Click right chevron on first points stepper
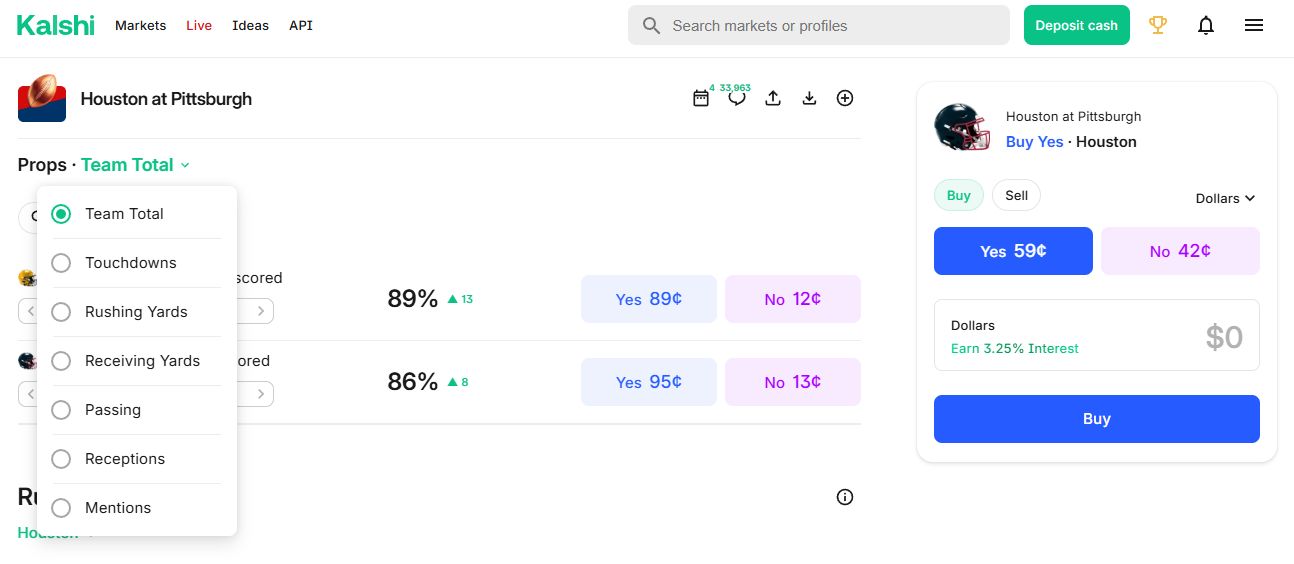 click(x=261, y=311)
